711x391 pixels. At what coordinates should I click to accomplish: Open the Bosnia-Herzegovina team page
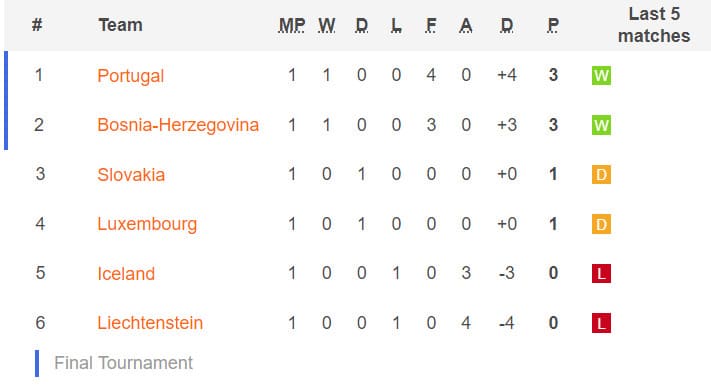click(x=178, y=125)
